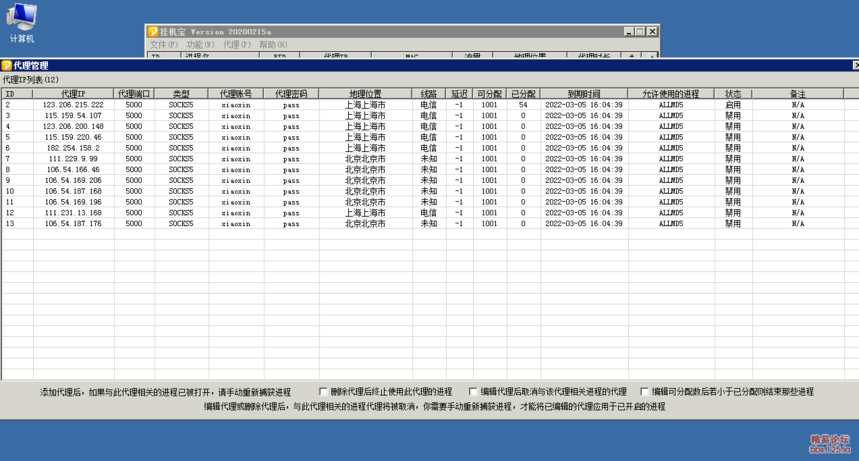Sort by the 代理IP column header
The image size is (859, 461).
[x=73, y=94]
